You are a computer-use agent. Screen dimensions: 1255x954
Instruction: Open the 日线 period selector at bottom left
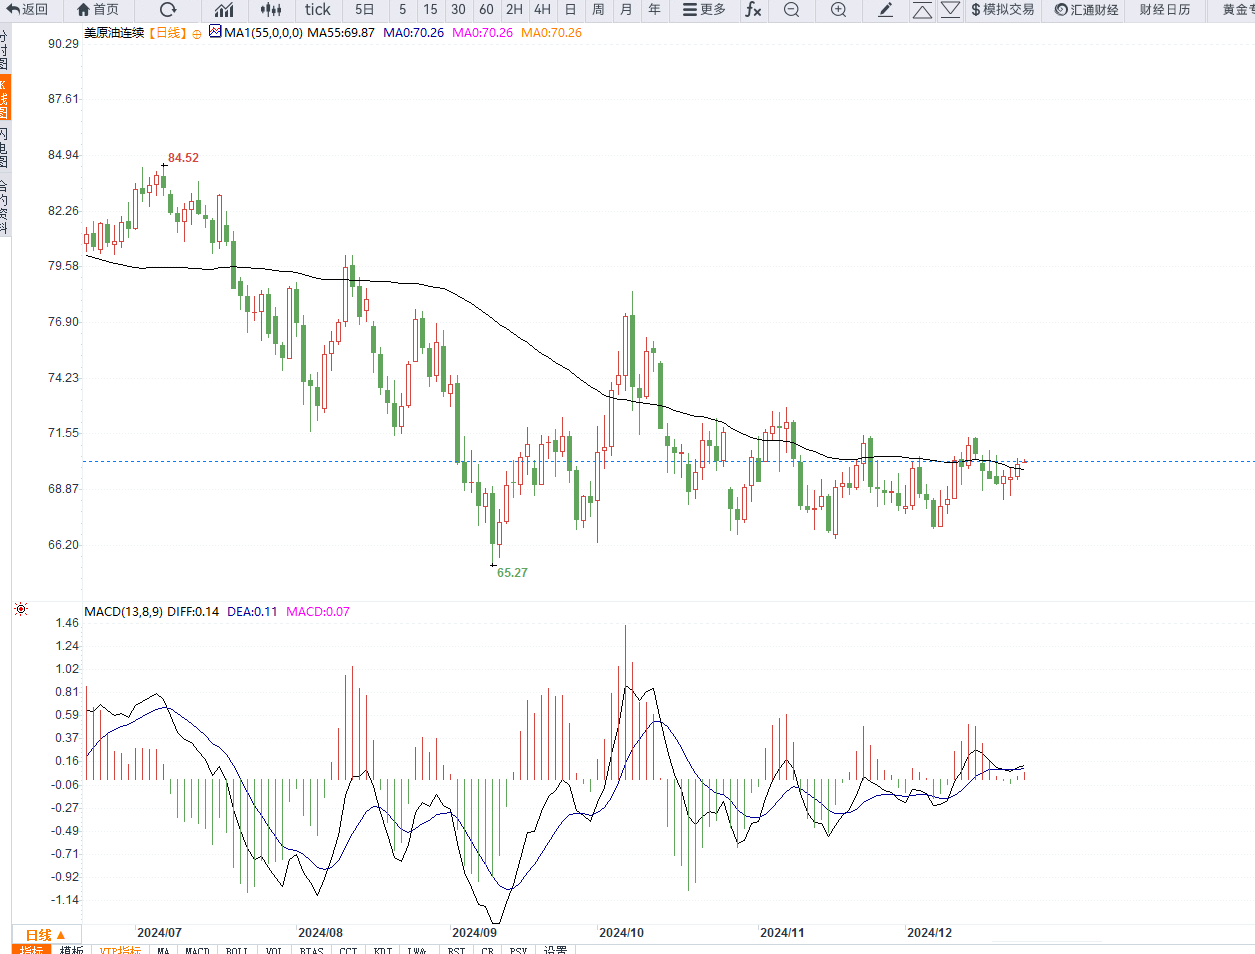click(45, 934)
